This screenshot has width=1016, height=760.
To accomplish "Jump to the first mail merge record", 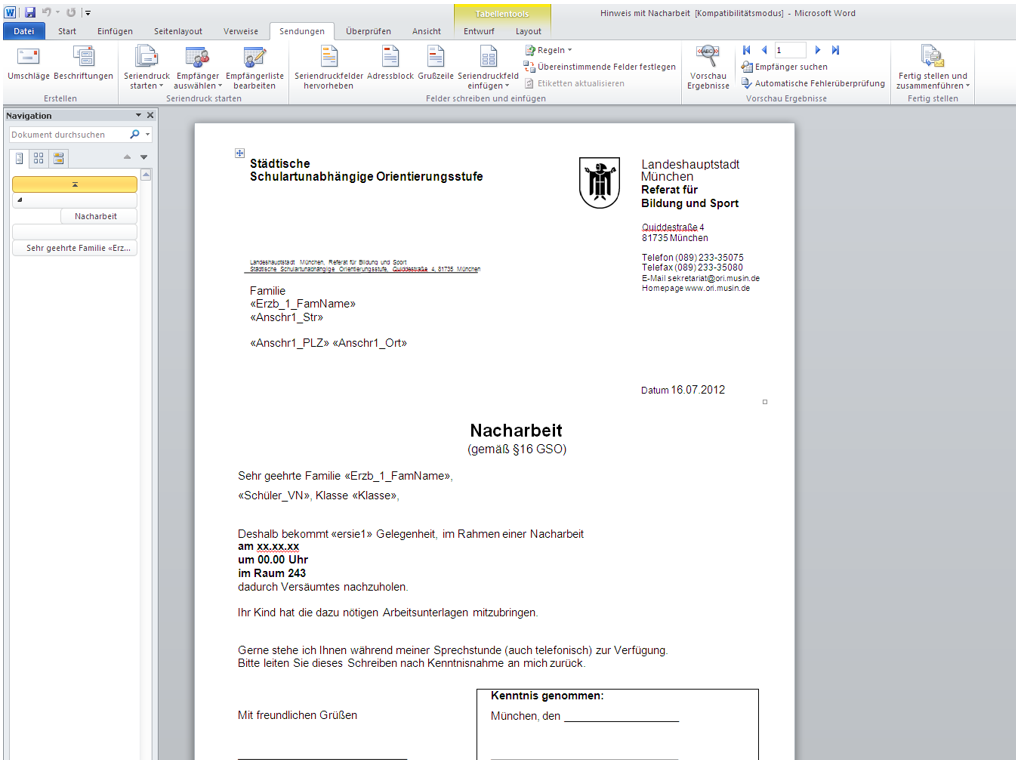I will [x=746, y=50].
